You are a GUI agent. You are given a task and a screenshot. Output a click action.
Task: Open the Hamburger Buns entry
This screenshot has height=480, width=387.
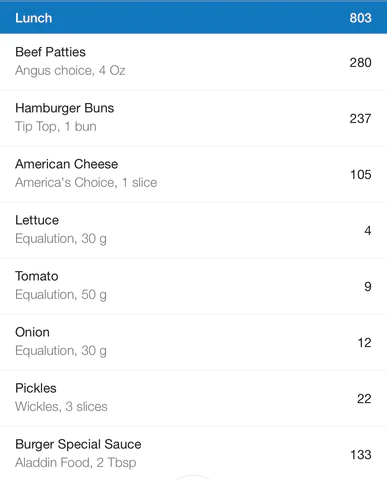click(193, 118)
